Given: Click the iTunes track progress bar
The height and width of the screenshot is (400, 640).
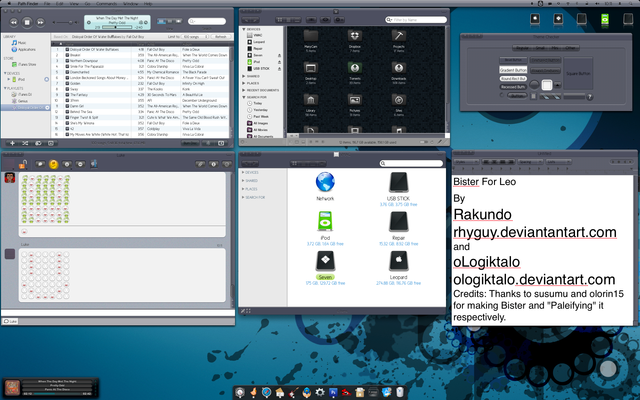Looking at the screenshot, I should pyautogui.click(x=117, y=27).
